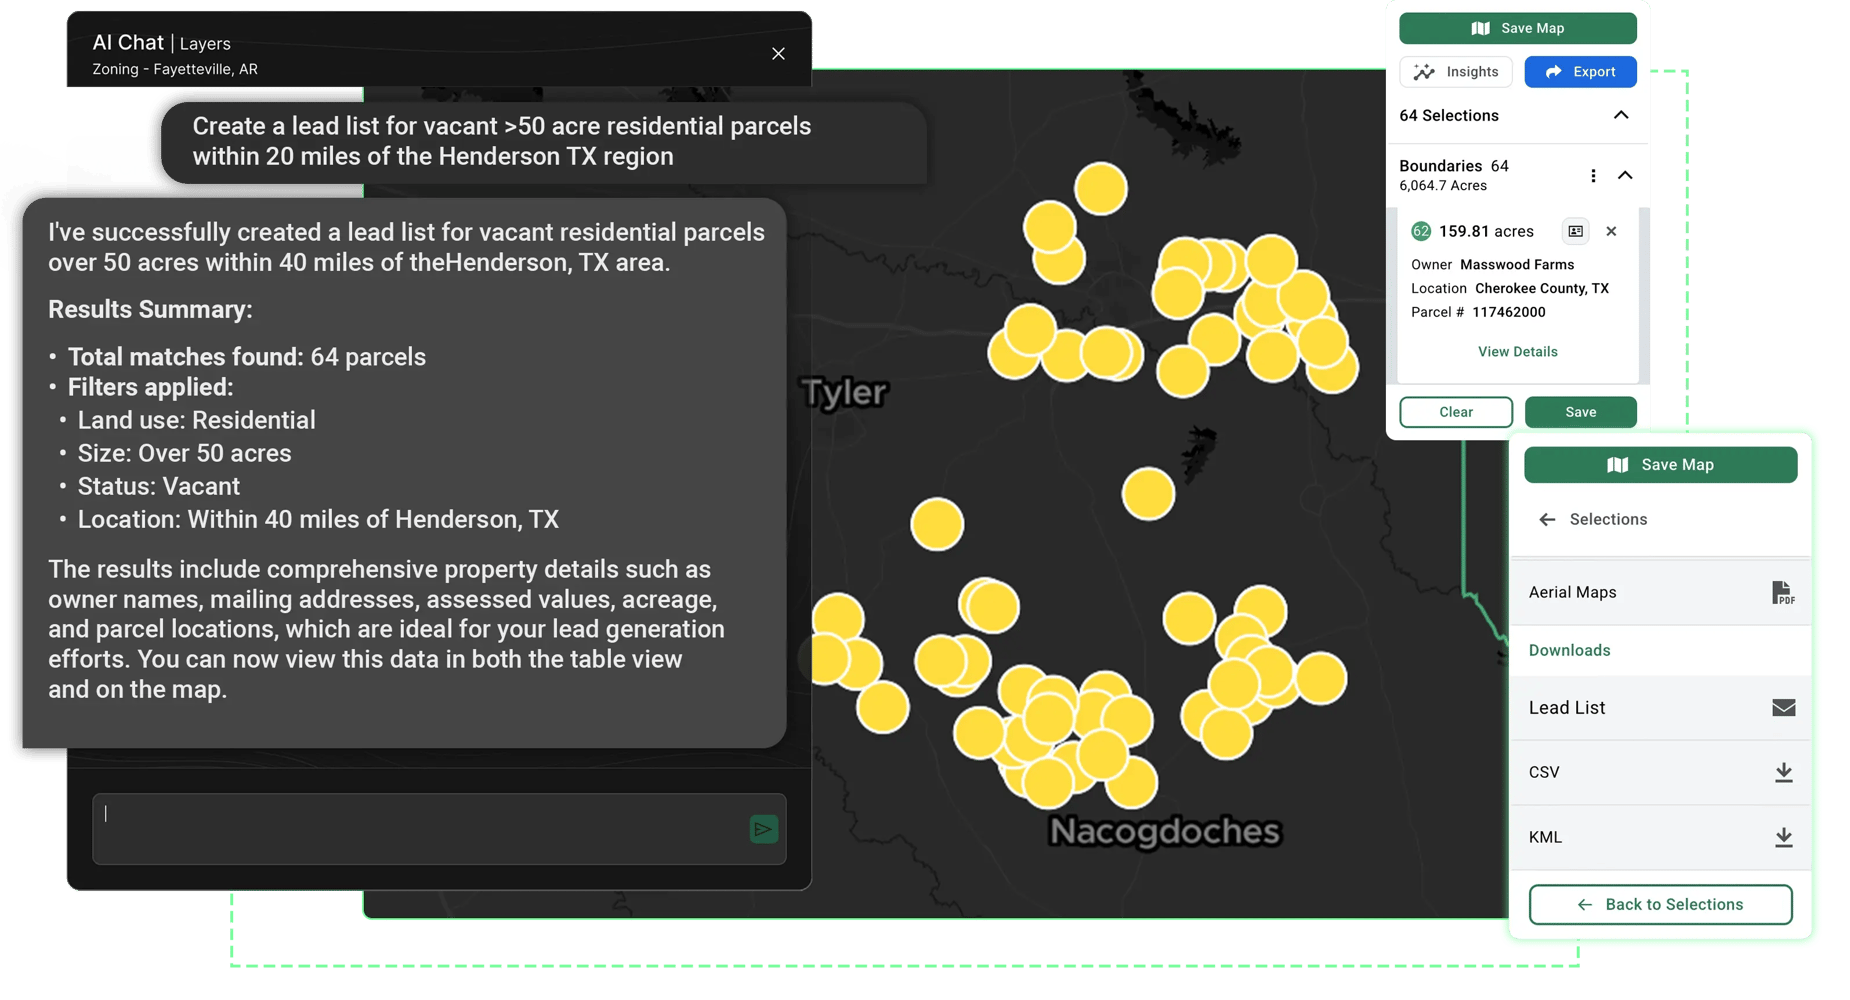This screenshot has height=1000, width=1850.
Task: Collapse the Boundaries list chevron
Action: [x=1625, y=176]
